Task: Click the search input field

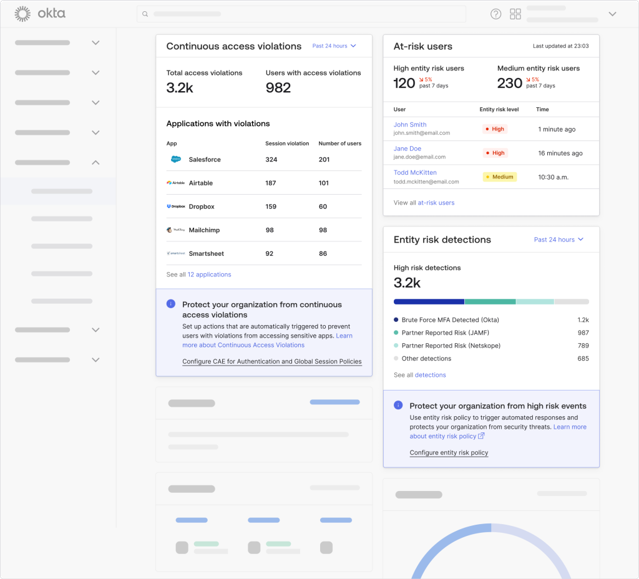Action: tap(300, 14)
